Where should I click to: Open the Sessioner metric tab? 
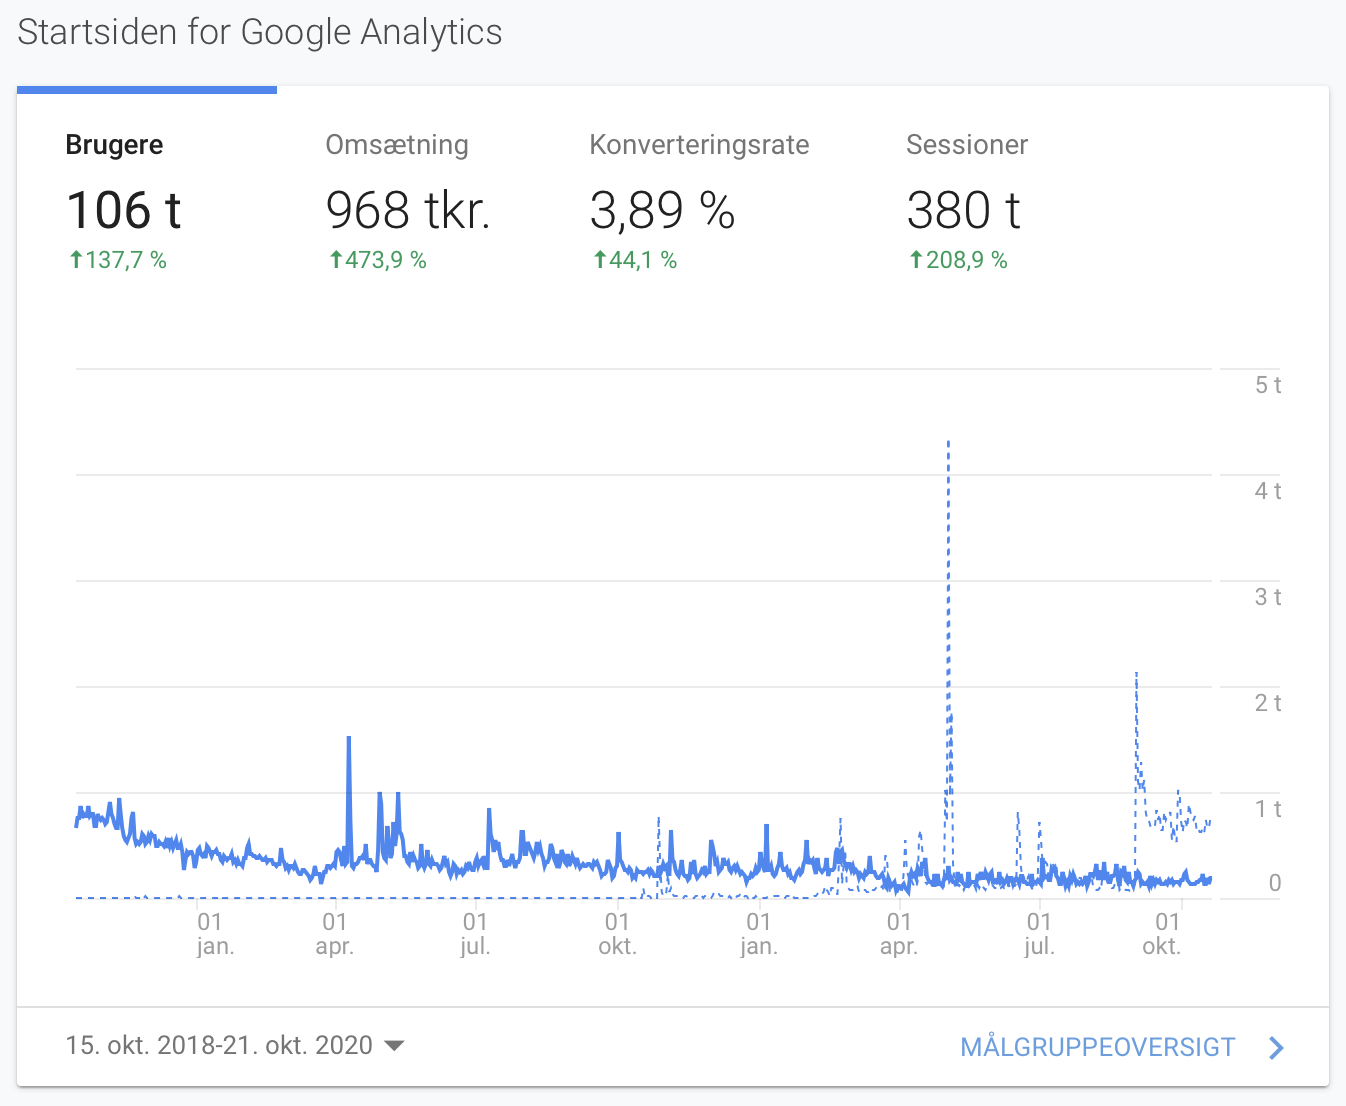[966, 145]
